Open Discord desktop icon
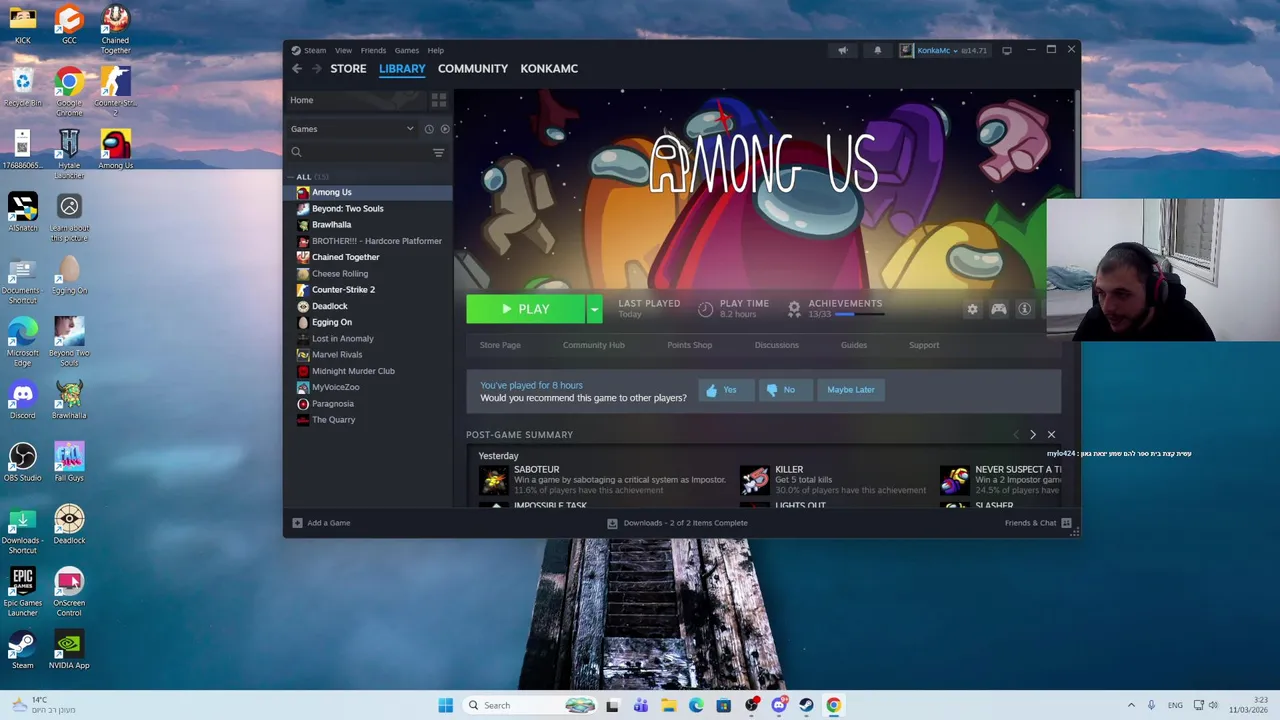1280x720 pixels. [x=22, y=400]
